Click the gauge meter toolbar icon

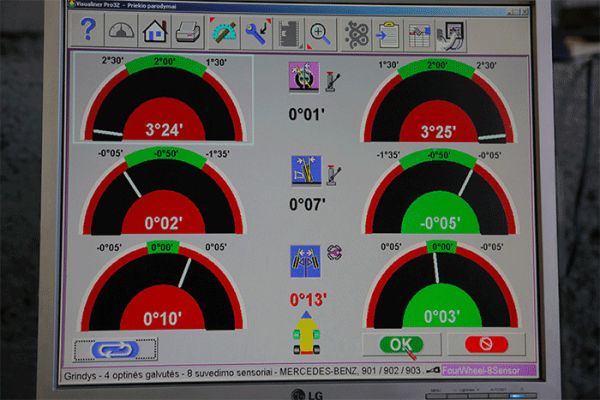tap(120, 31)
